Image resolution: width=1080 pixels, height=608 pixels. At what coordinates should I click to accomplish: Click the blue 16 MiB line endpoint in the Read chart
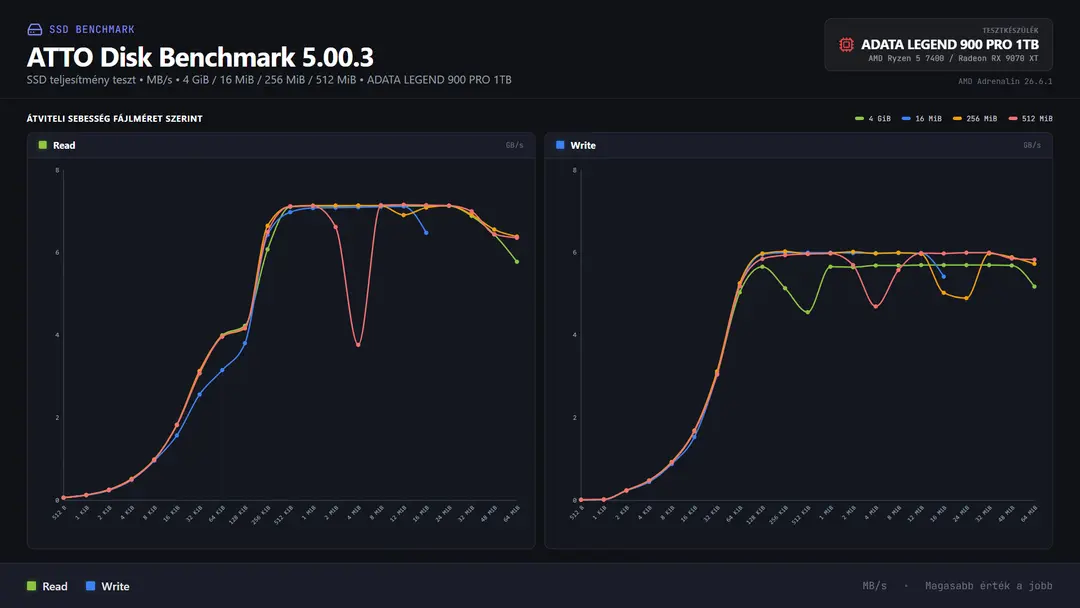coord(426,233)
